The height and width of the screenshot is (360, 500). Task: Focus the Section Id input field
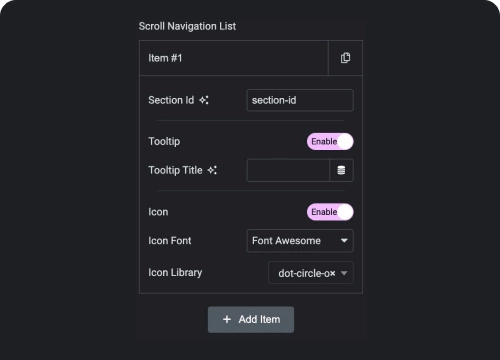[300, 100]
